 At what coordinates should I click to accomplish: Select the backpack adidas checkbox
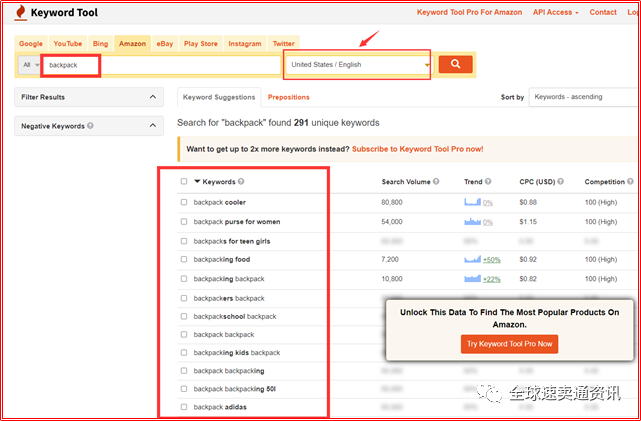tap(184, 407)
